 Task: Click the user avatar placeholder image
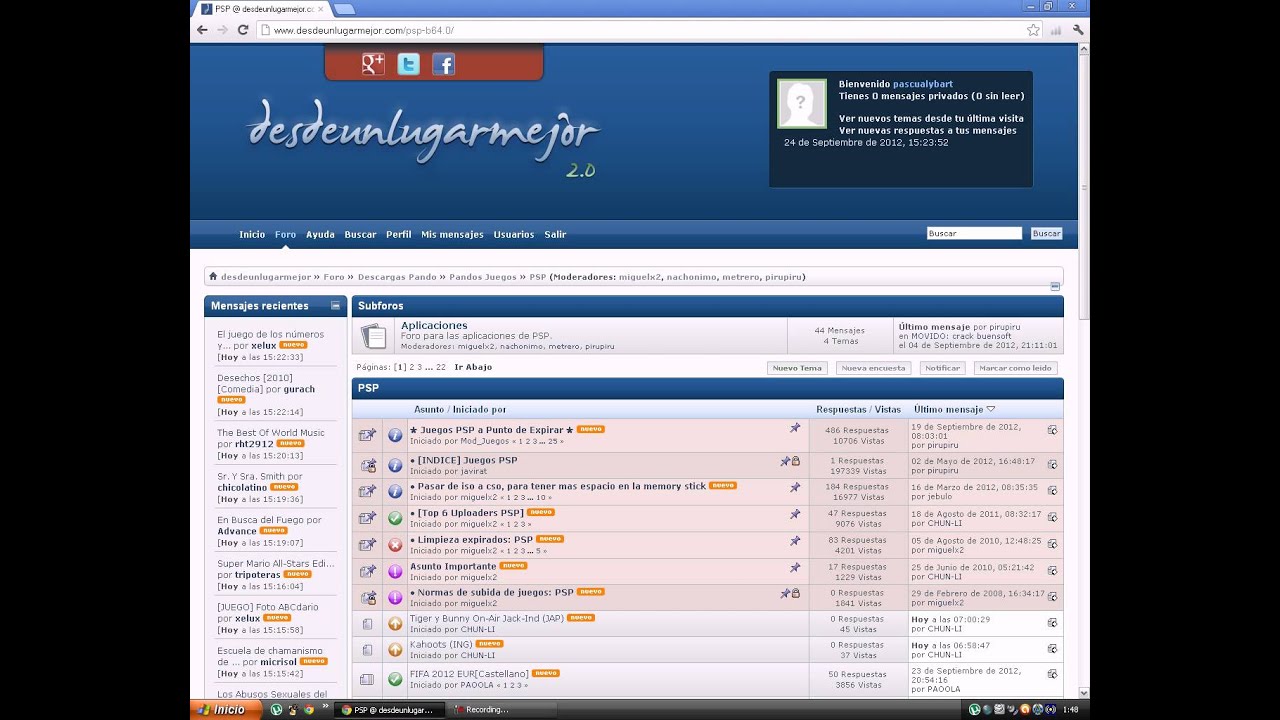(802, 104)
